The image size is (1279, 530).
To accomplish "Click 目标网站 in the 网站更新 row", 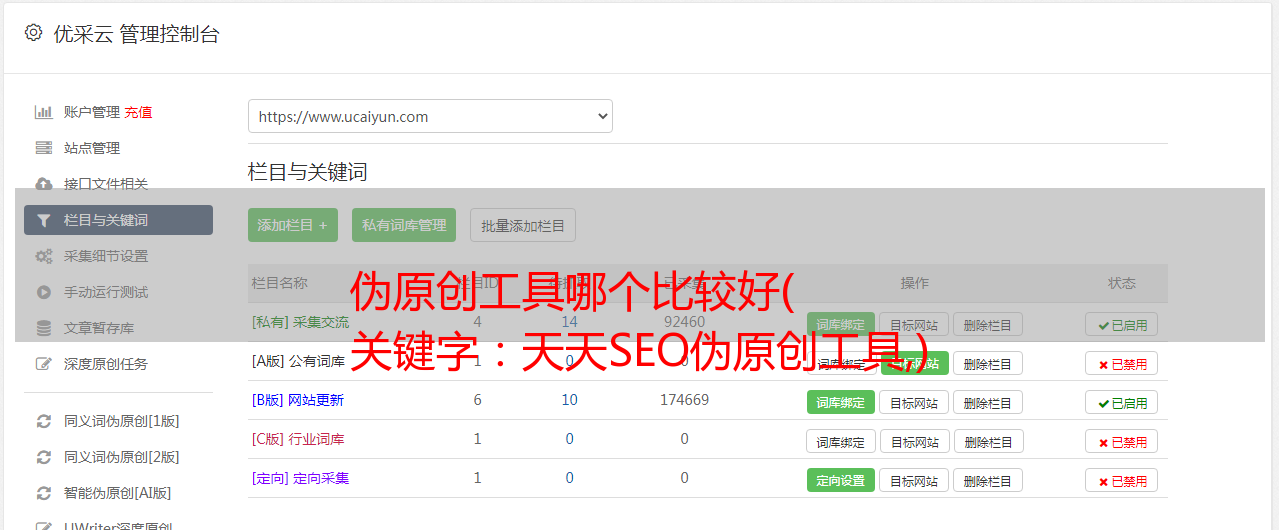I will [914, 402].
